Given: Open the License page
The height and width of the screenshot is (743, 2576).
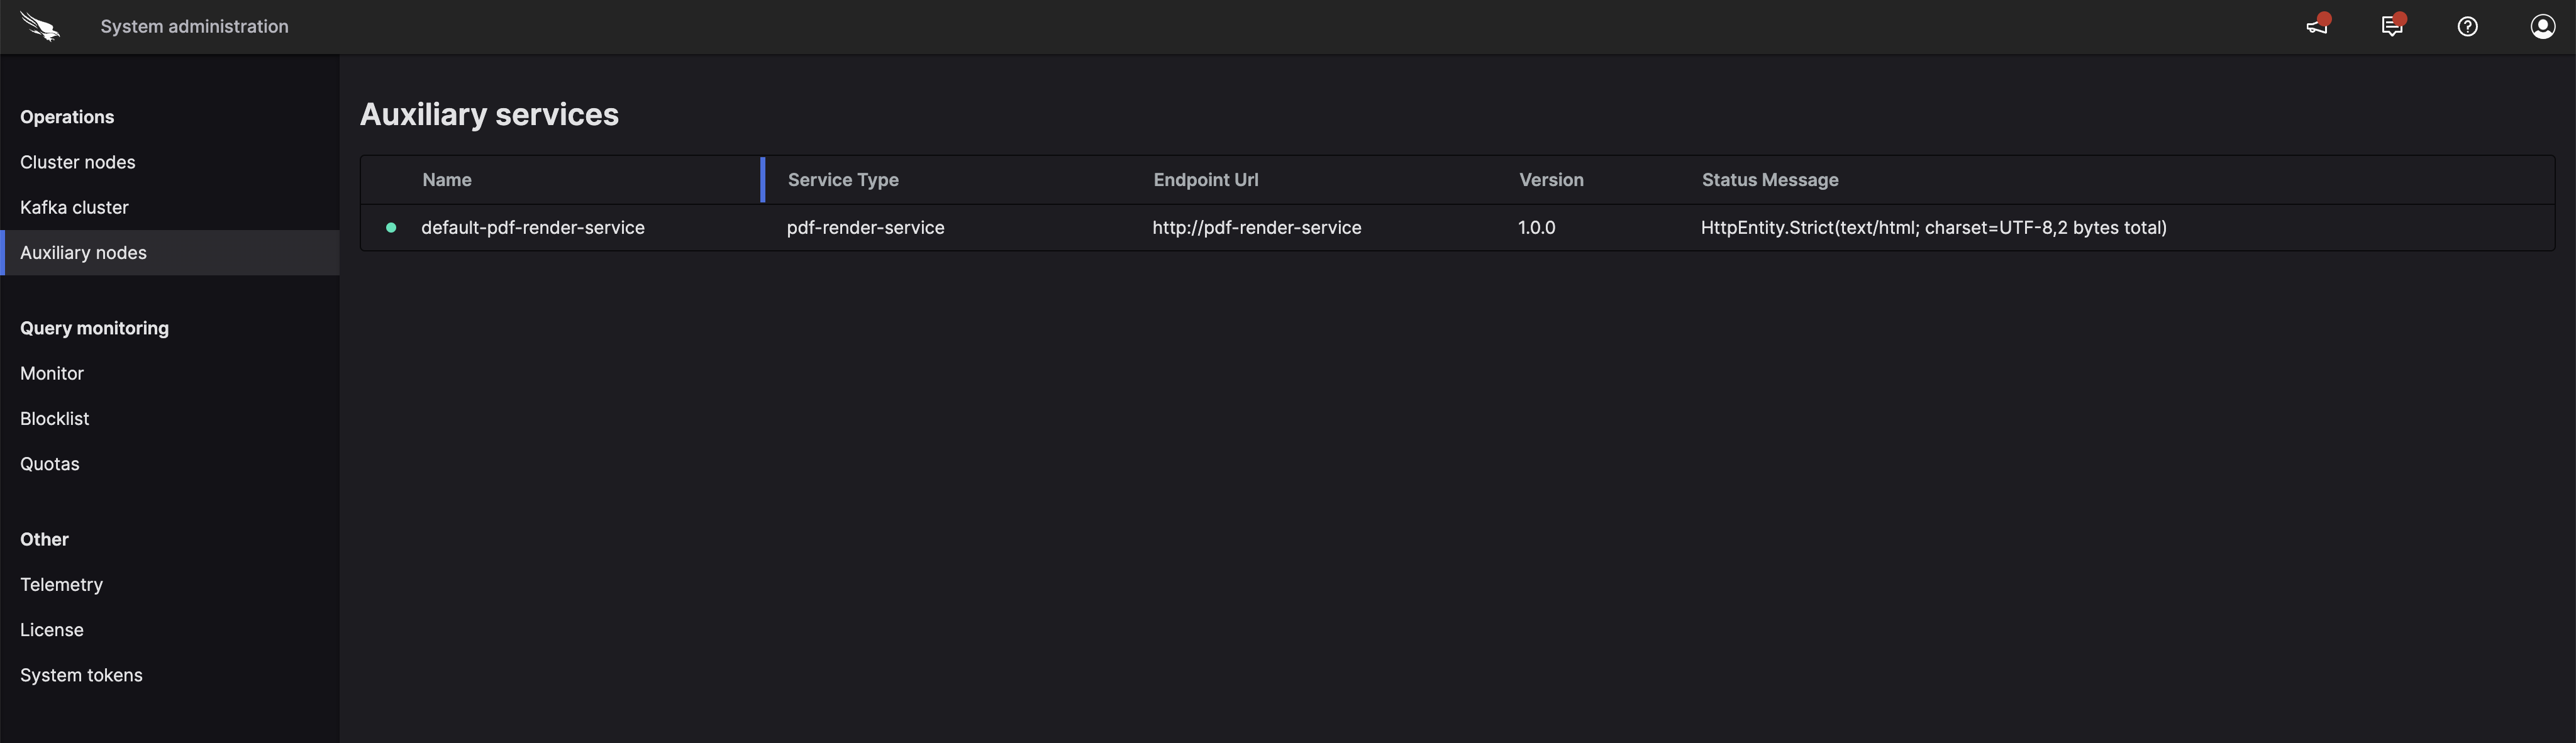Looking at the screenshot, I should tap(52, 629).
